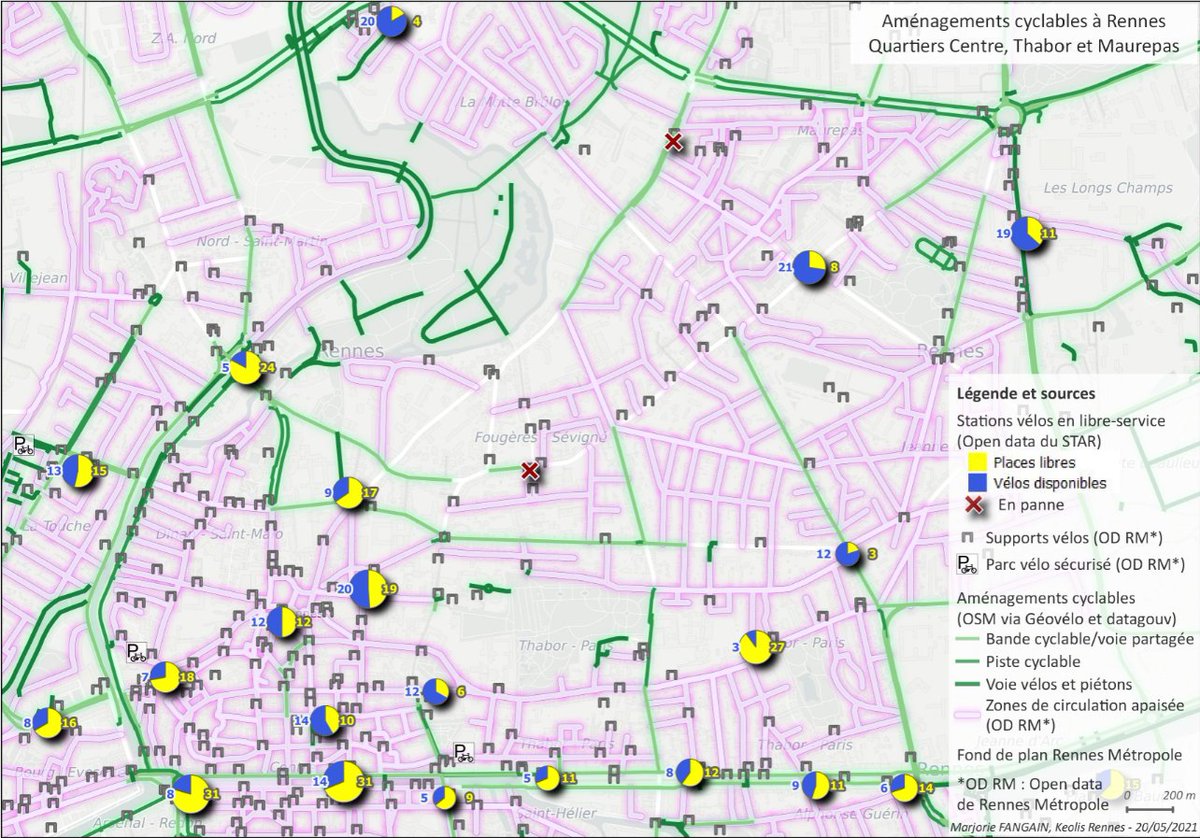The width and height of the screenshot is (1200, 838).
Task: Click the Voie vélos et piétons legend line
Action: click(x=968, y=685)
